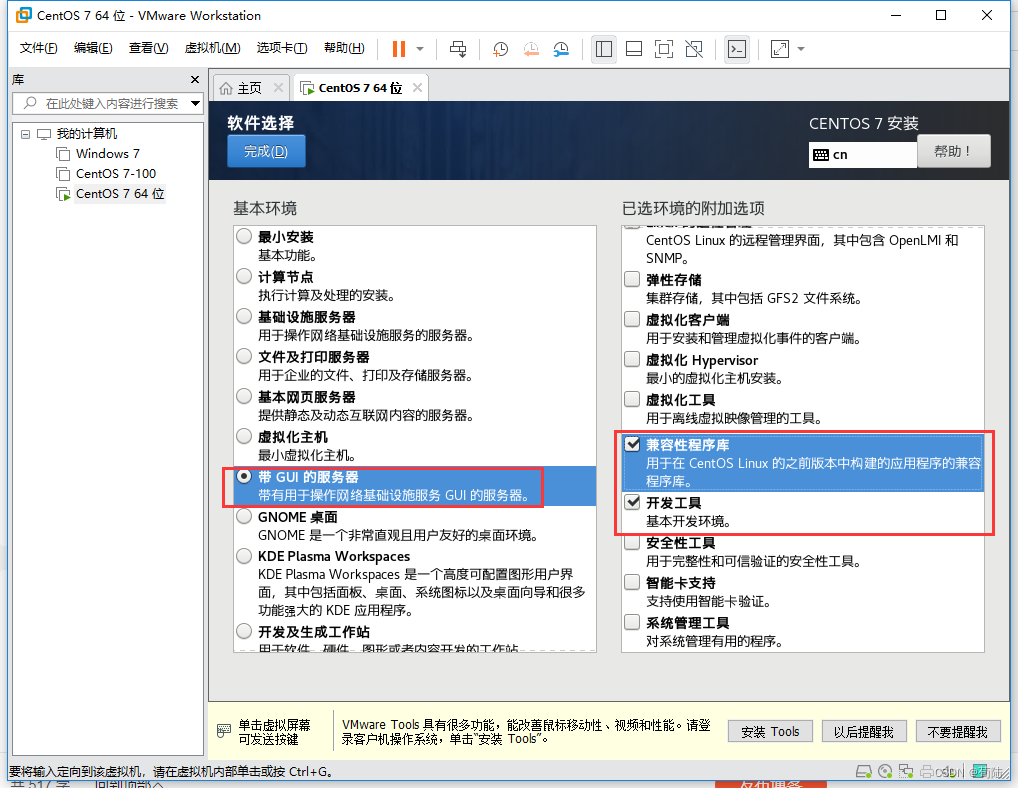Send Ctrl+Alt+Del to the guest

458,49
